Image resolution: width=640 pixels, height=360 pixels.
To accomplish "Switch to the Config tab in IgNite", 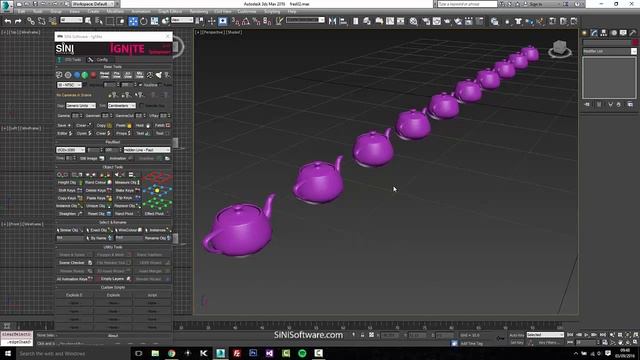I will pos(99,60).
